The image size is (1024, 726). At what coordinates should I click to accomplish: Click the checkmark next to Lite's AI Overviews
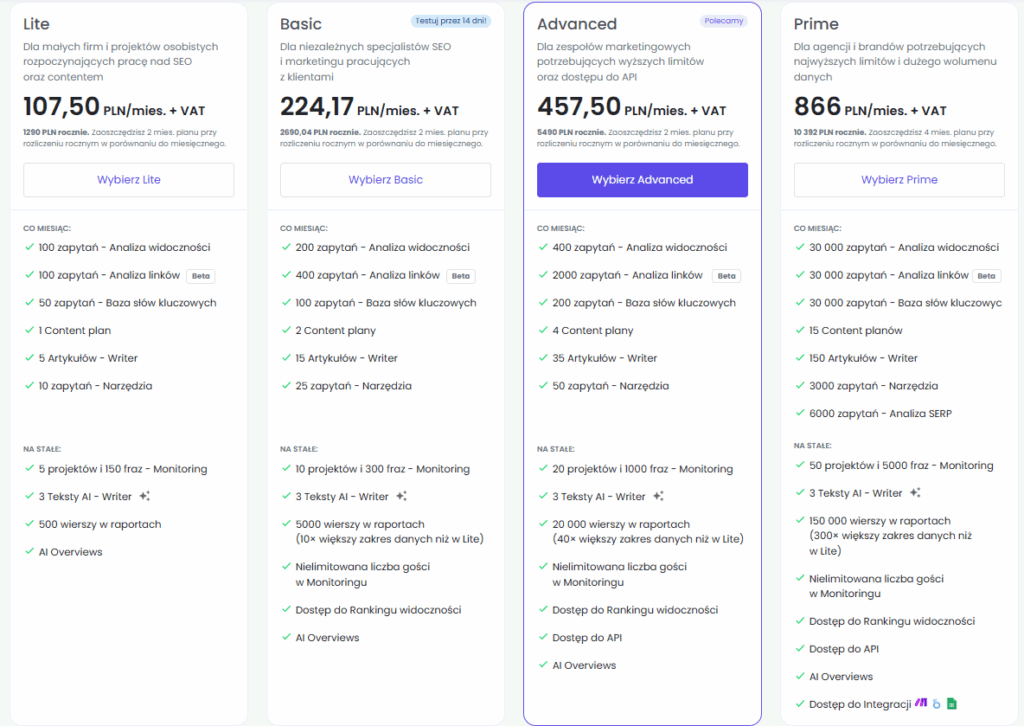(x=29, y=552)
